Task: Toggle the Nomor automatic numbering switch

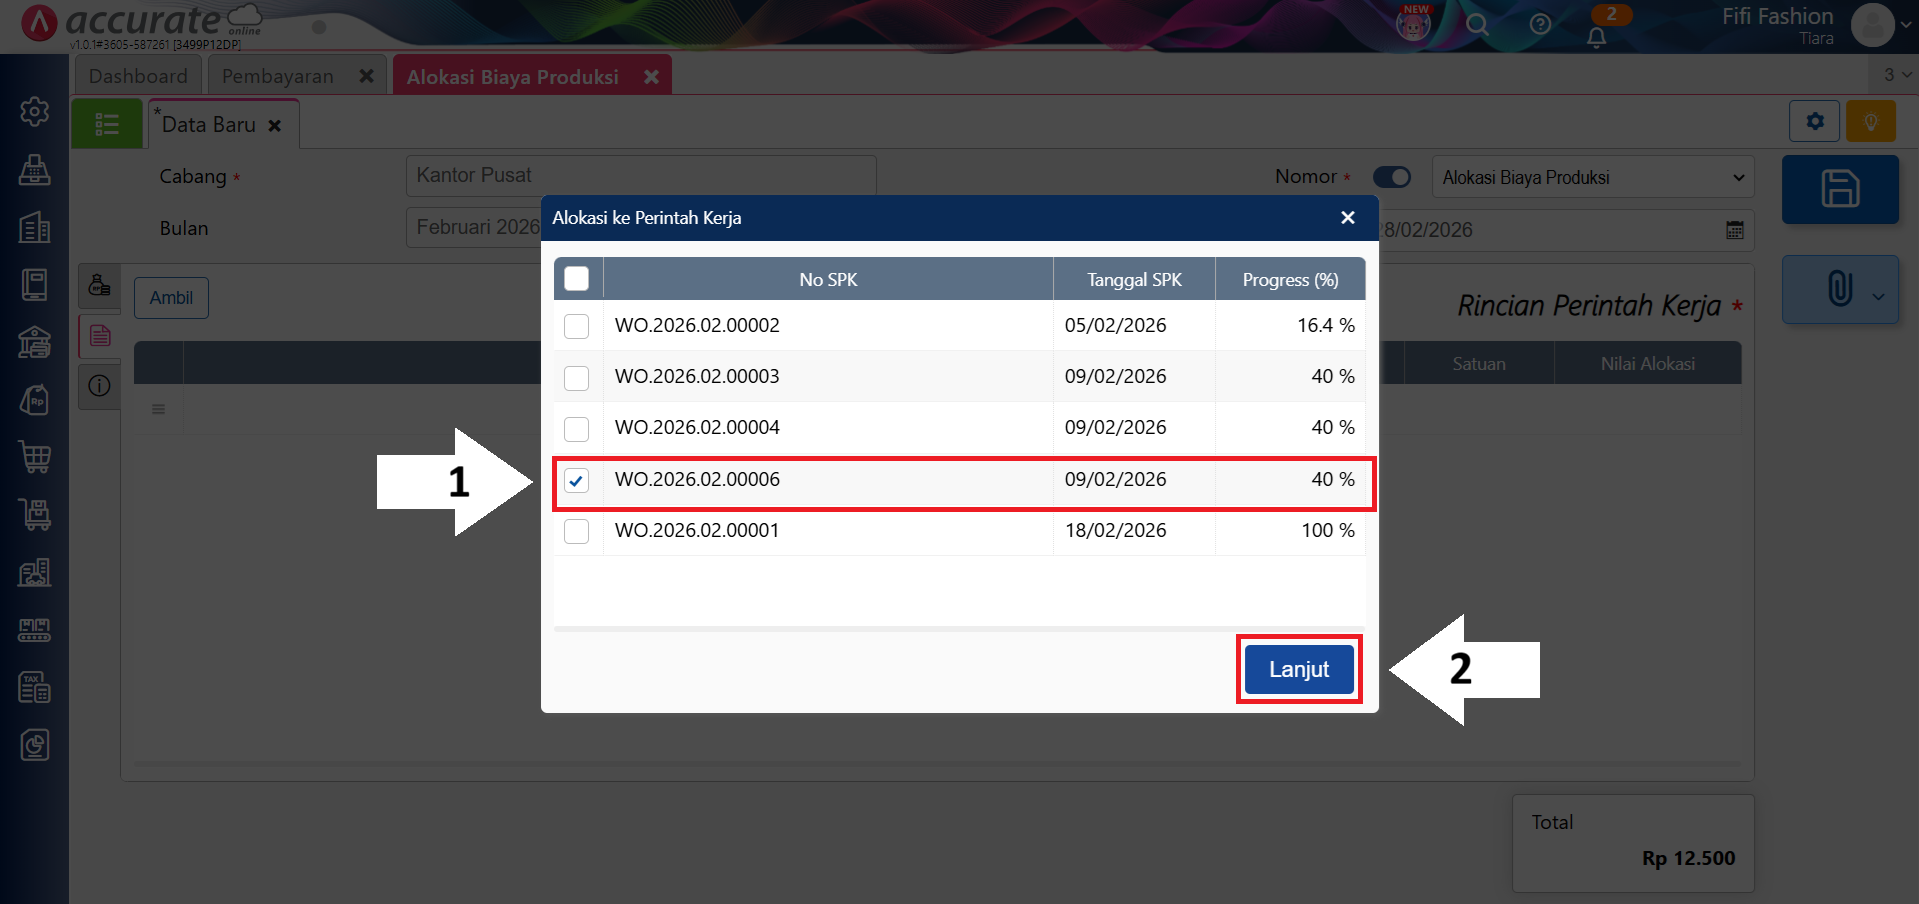Action: click(1391, 177)
